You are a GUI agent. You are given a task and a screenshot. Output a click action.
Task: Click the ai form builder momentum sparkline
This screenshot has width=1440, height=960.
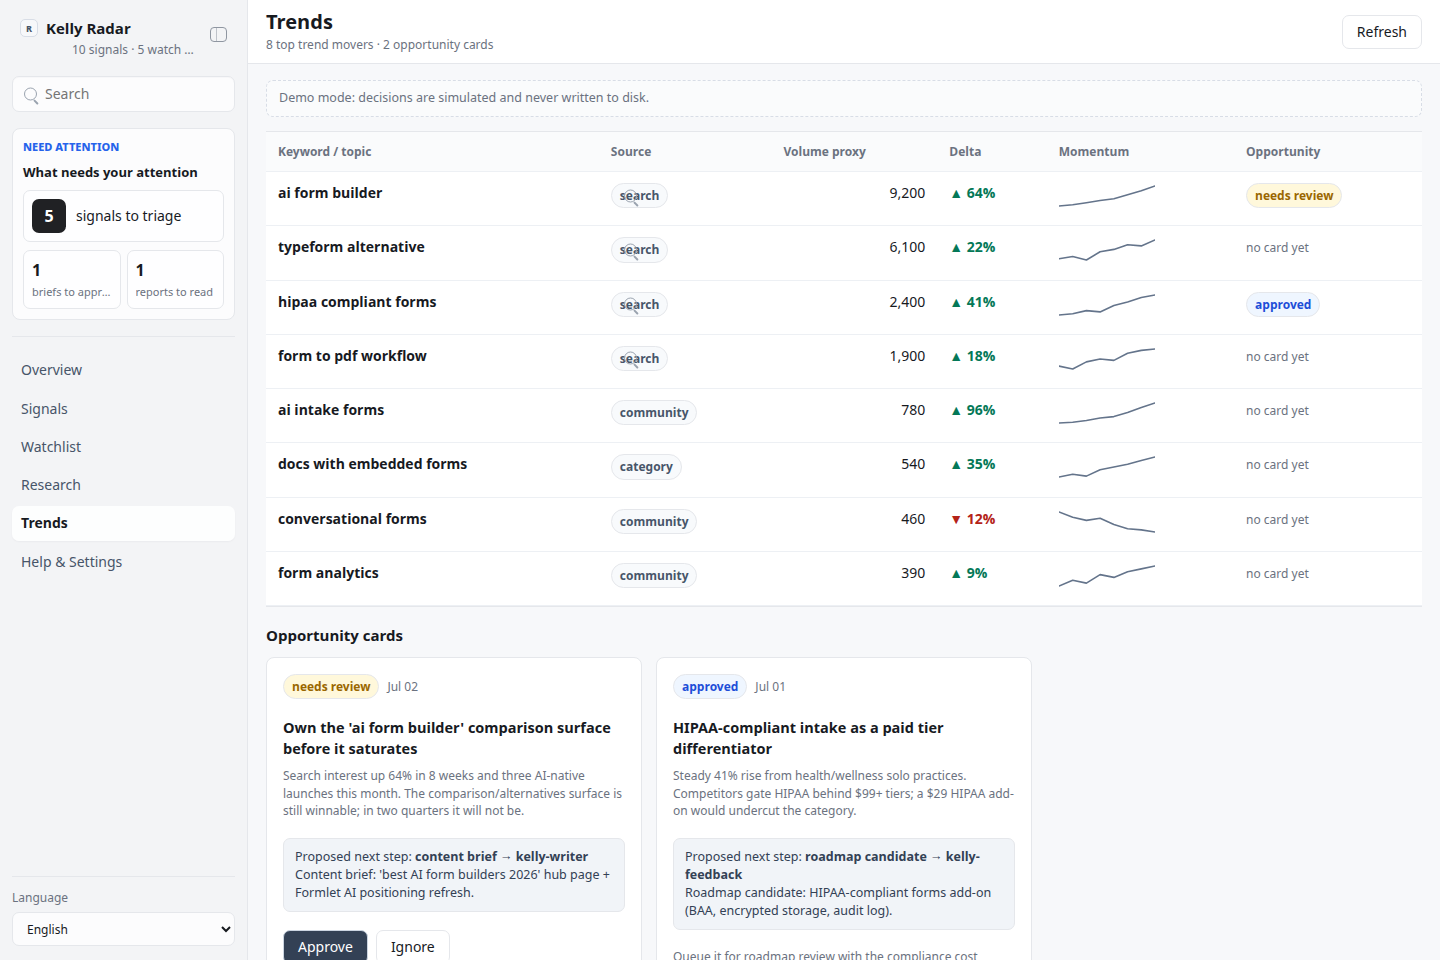[x=1107, y=195]
